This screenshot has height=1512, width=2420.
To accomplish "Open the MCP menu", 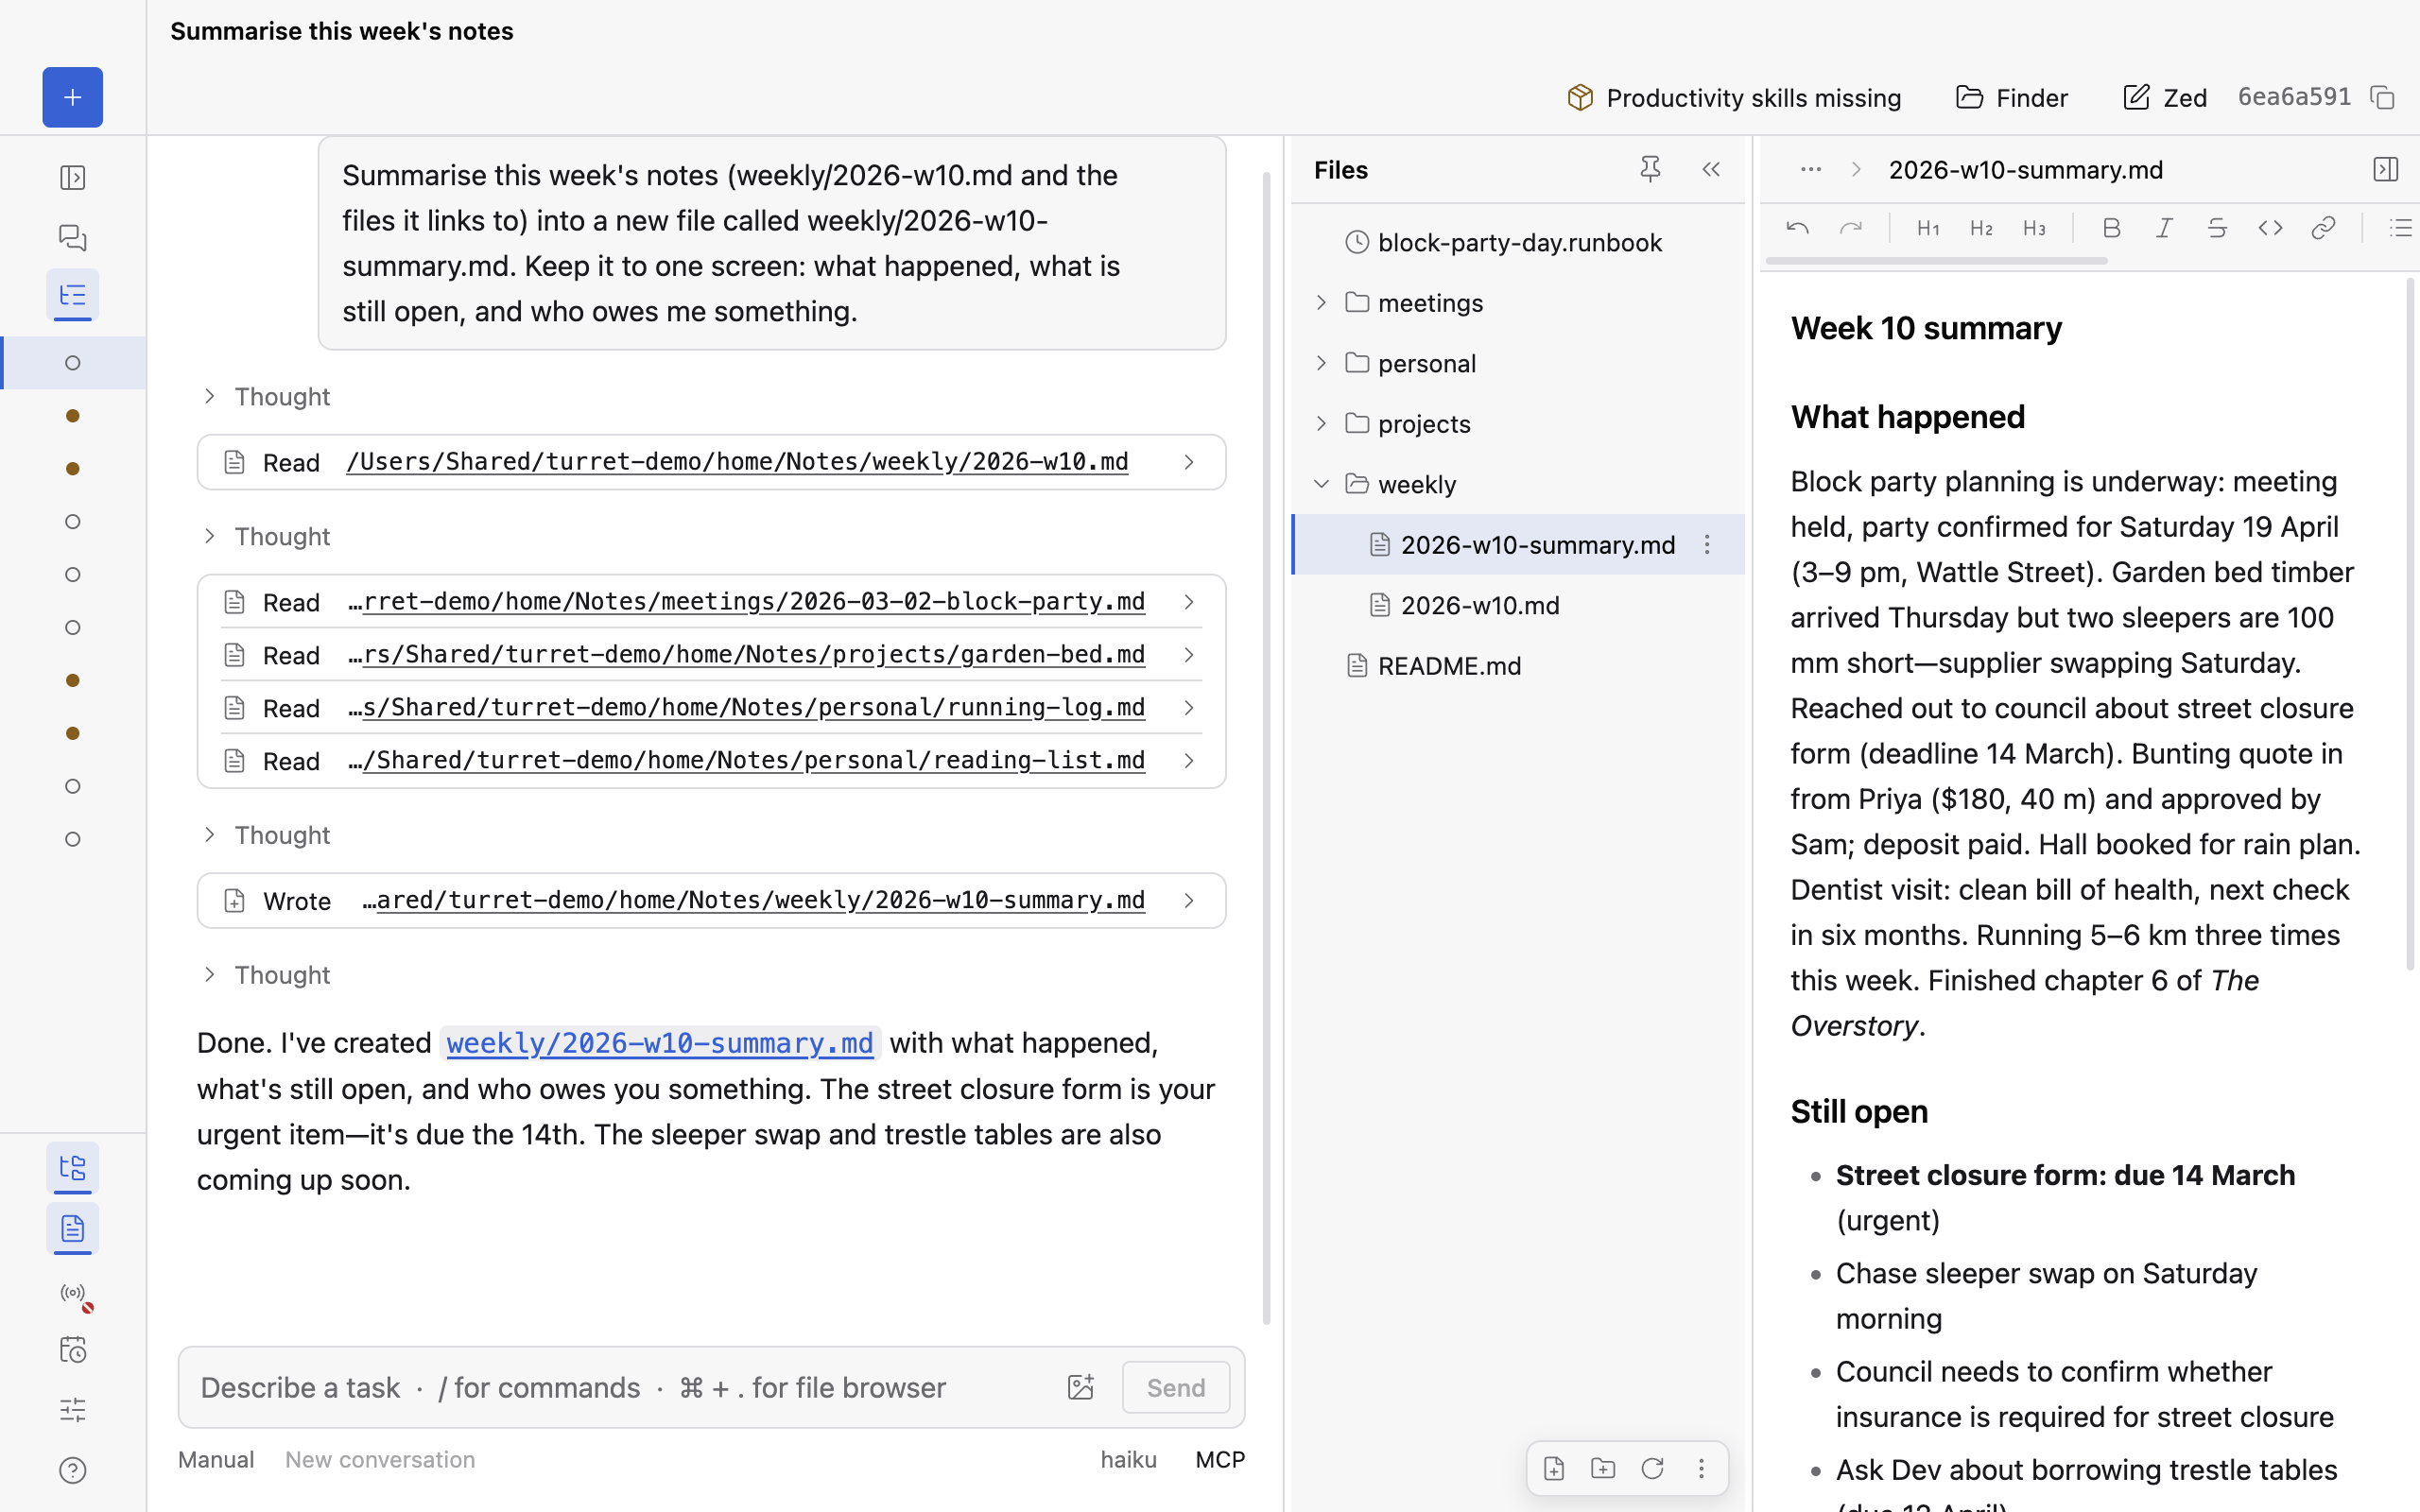I will click(x=1220, y=1459).
